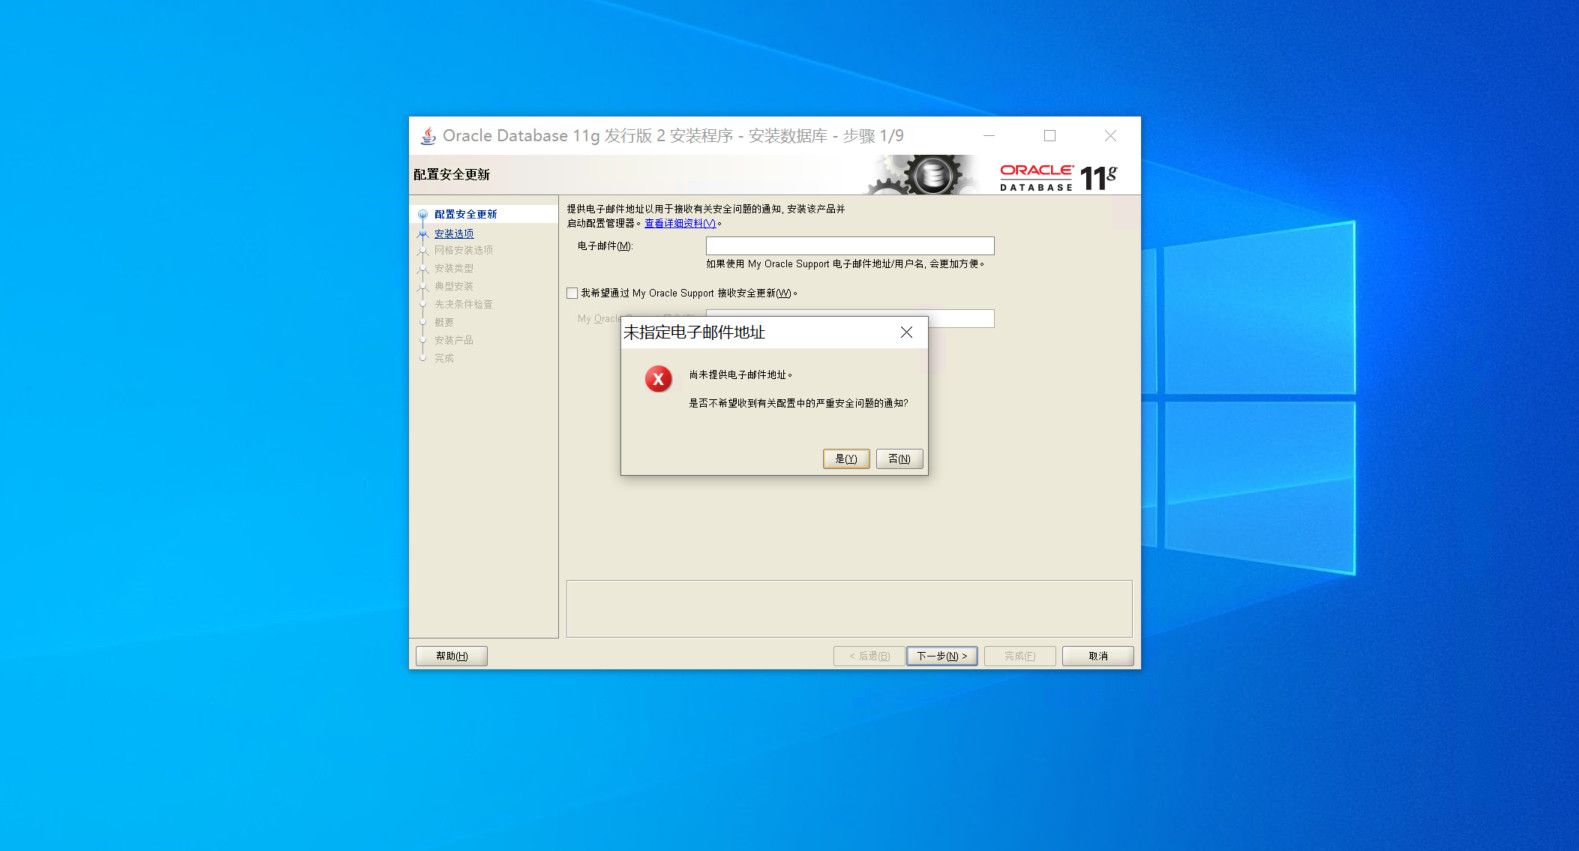The image size is (1579, 851).
Task: Cancel the installation with the 取消 button
Action: pos(1097,656)
